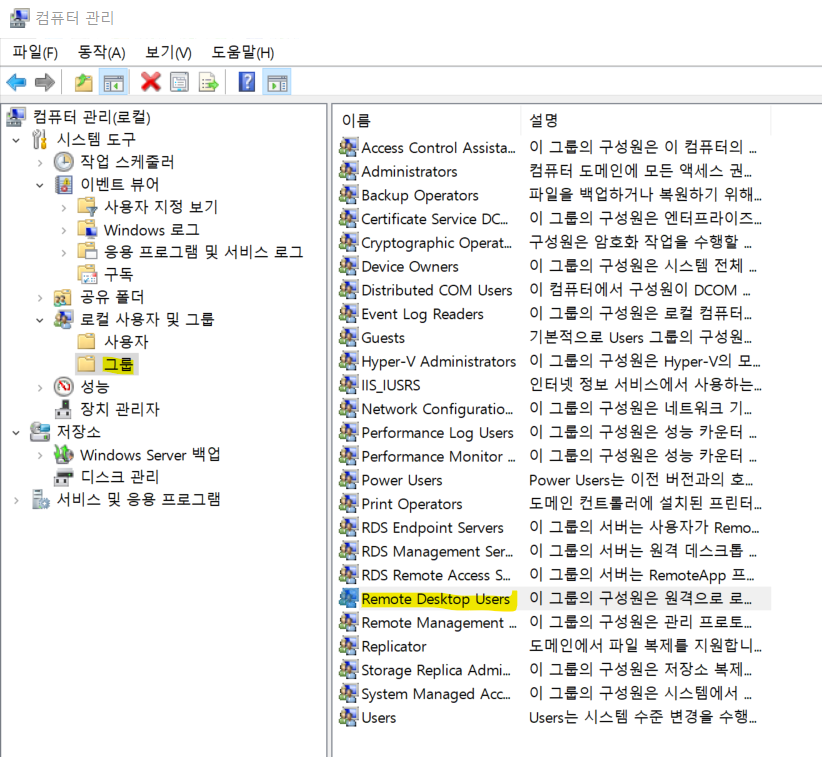
Task: Click the 공유 폴더 icon
Action: click(63, 297)
